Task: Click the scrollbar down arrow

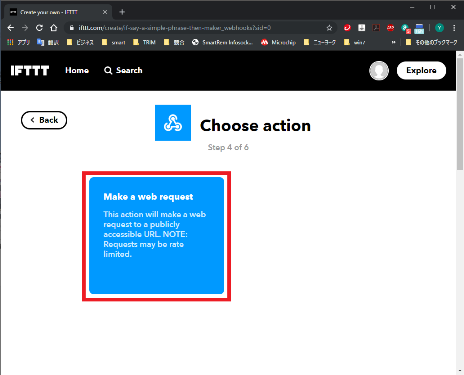Action: (460, 371)
